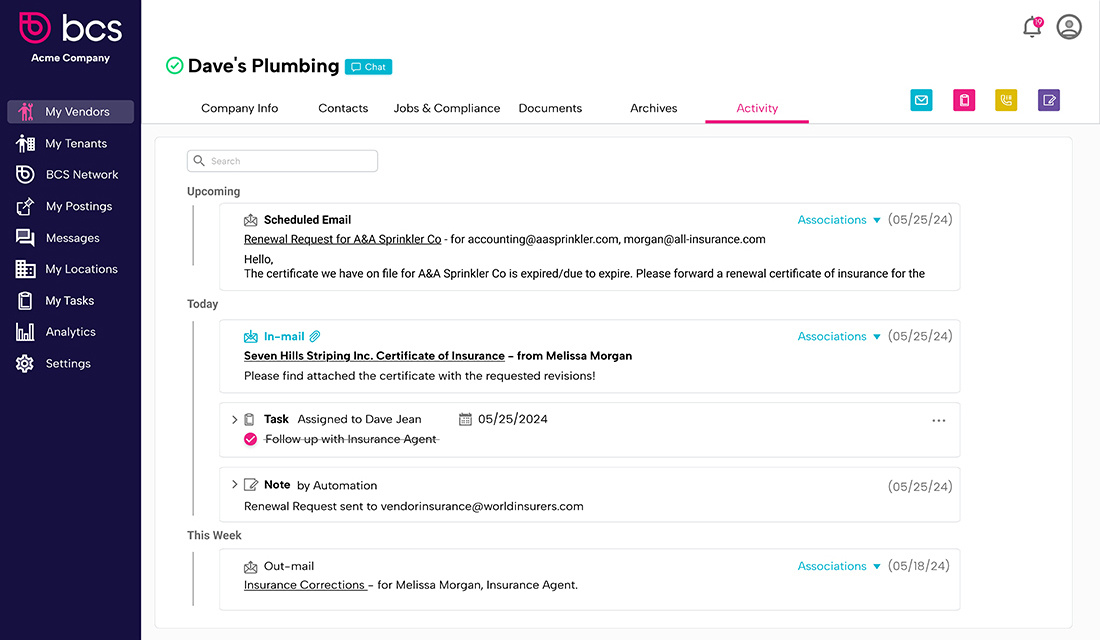Open Associations dropdown on Scheduled Email
Viewport: 1100px width, 640px height.
click(x=839, y=220)
